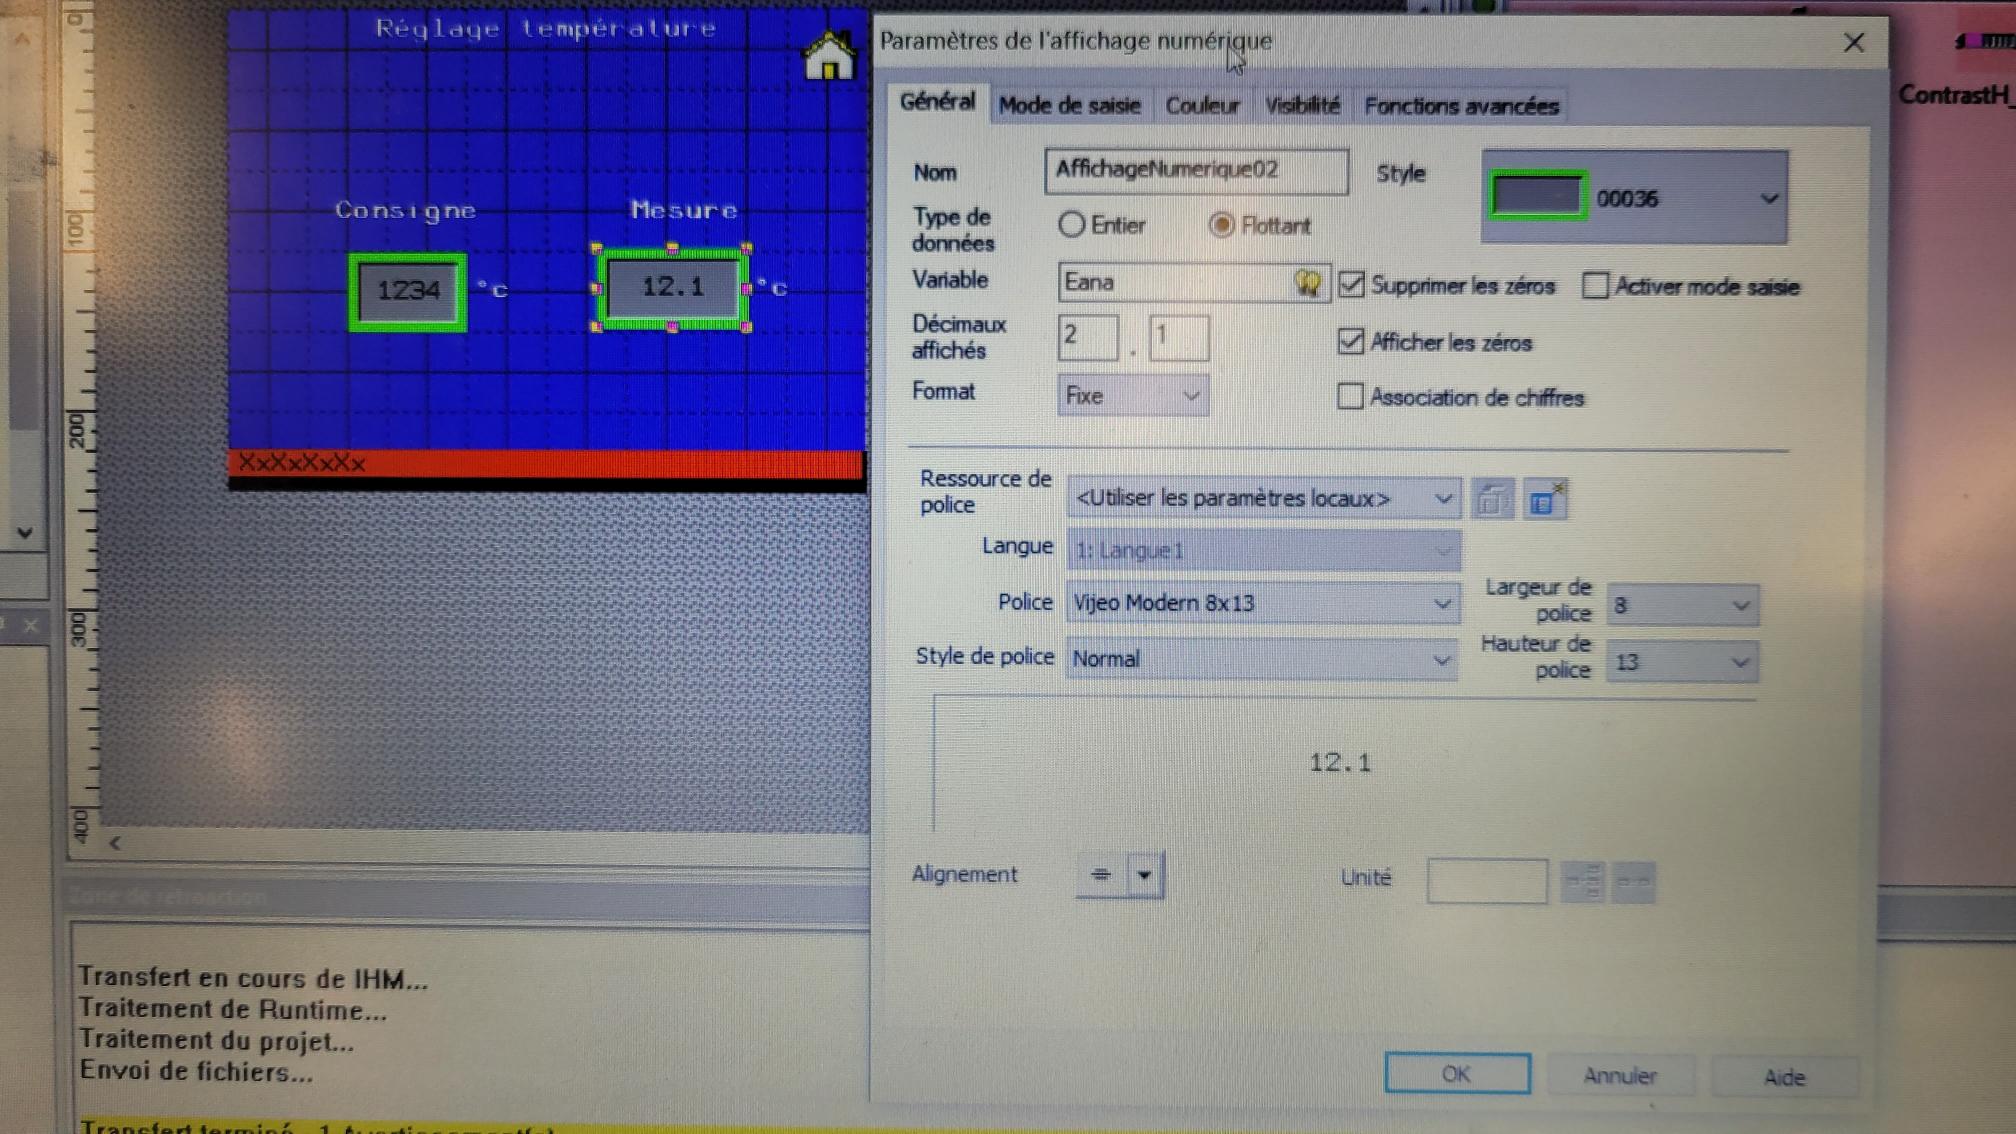The width and height of the screenshot is (2016, 1134).
Task: Click the home icon on the HMI screen
Action: click(829, 57)
